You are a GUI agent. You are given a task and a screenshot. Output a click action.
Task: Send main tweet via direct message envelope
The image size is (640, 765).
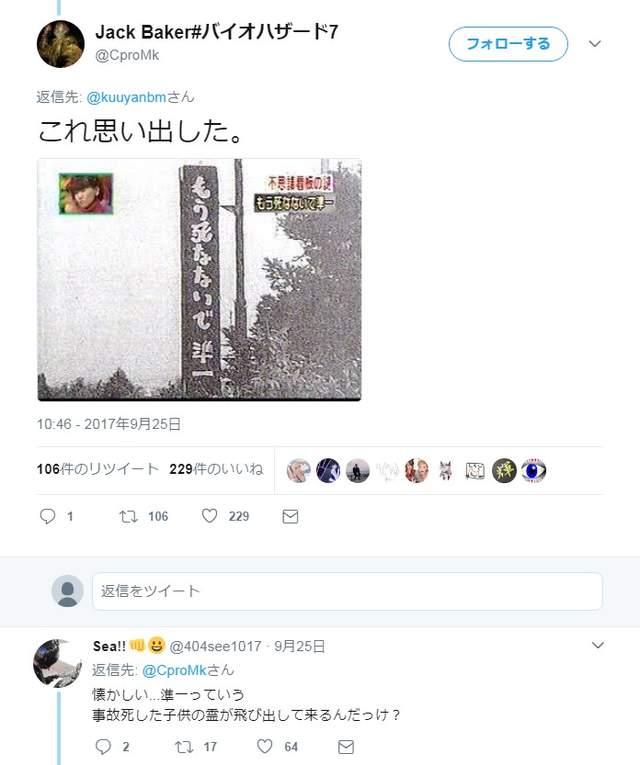tap(290, 516)
